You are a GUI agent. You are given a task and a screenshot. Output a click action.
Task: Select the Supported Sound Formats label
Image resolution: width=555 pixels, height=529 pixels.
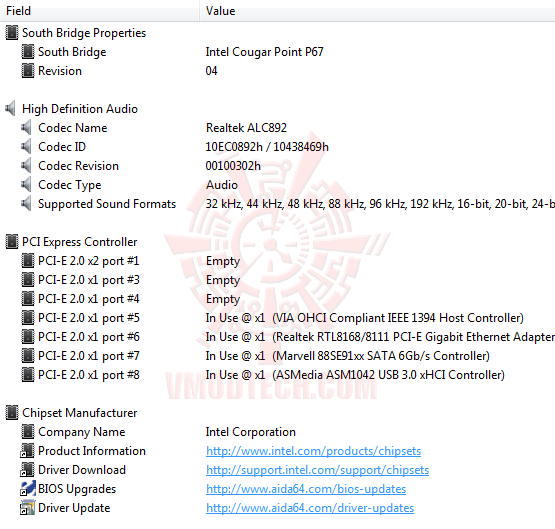point(107,204)
